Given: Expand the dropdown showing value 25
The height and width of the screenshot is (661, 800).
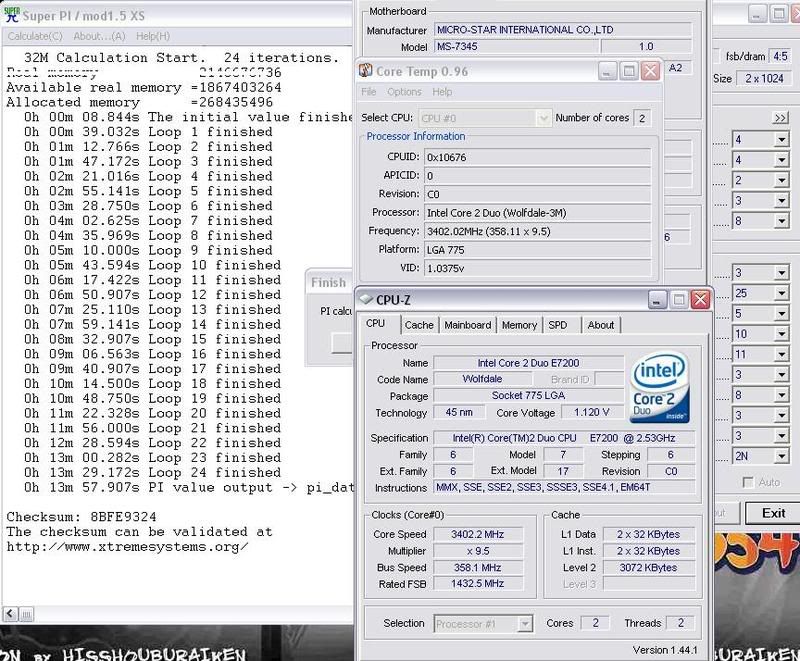Looking at the screenshot, I should pos(781,291).
